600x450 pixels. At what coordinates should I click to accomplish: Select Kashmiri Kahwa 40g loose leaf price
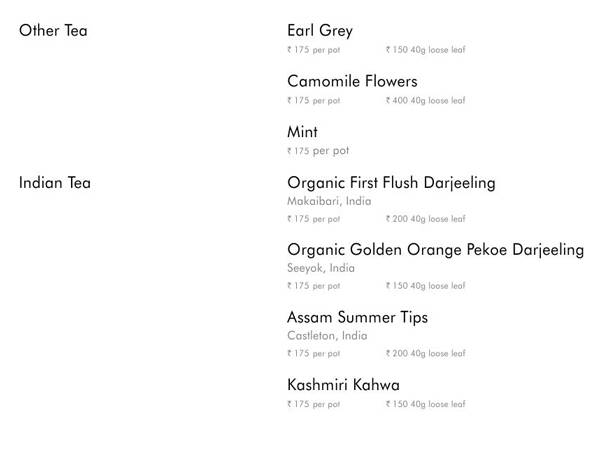coord(425,404)
